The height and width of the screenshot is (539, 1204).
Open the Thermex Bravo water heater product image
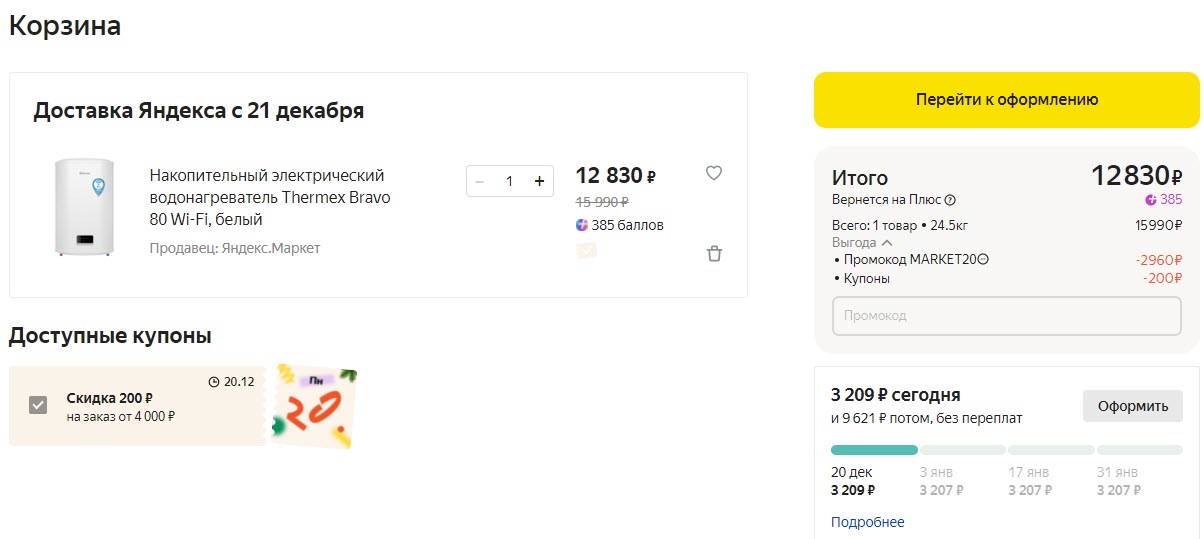pyautogui.click(x=84, y=207)
